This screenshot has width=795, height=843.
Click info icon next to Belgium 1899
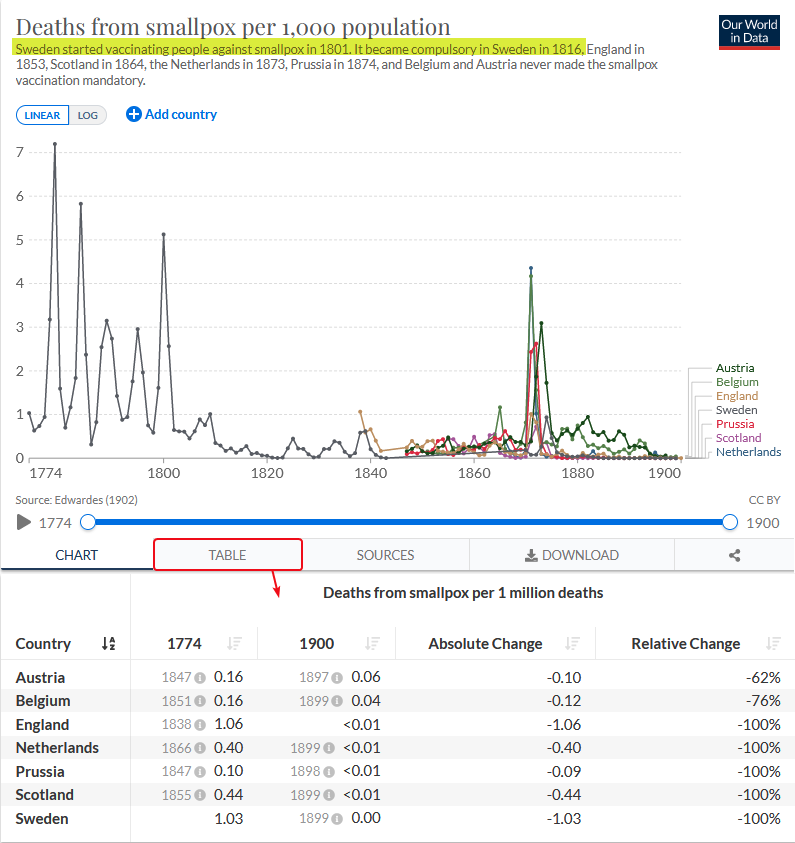click(x=337, y=701)
